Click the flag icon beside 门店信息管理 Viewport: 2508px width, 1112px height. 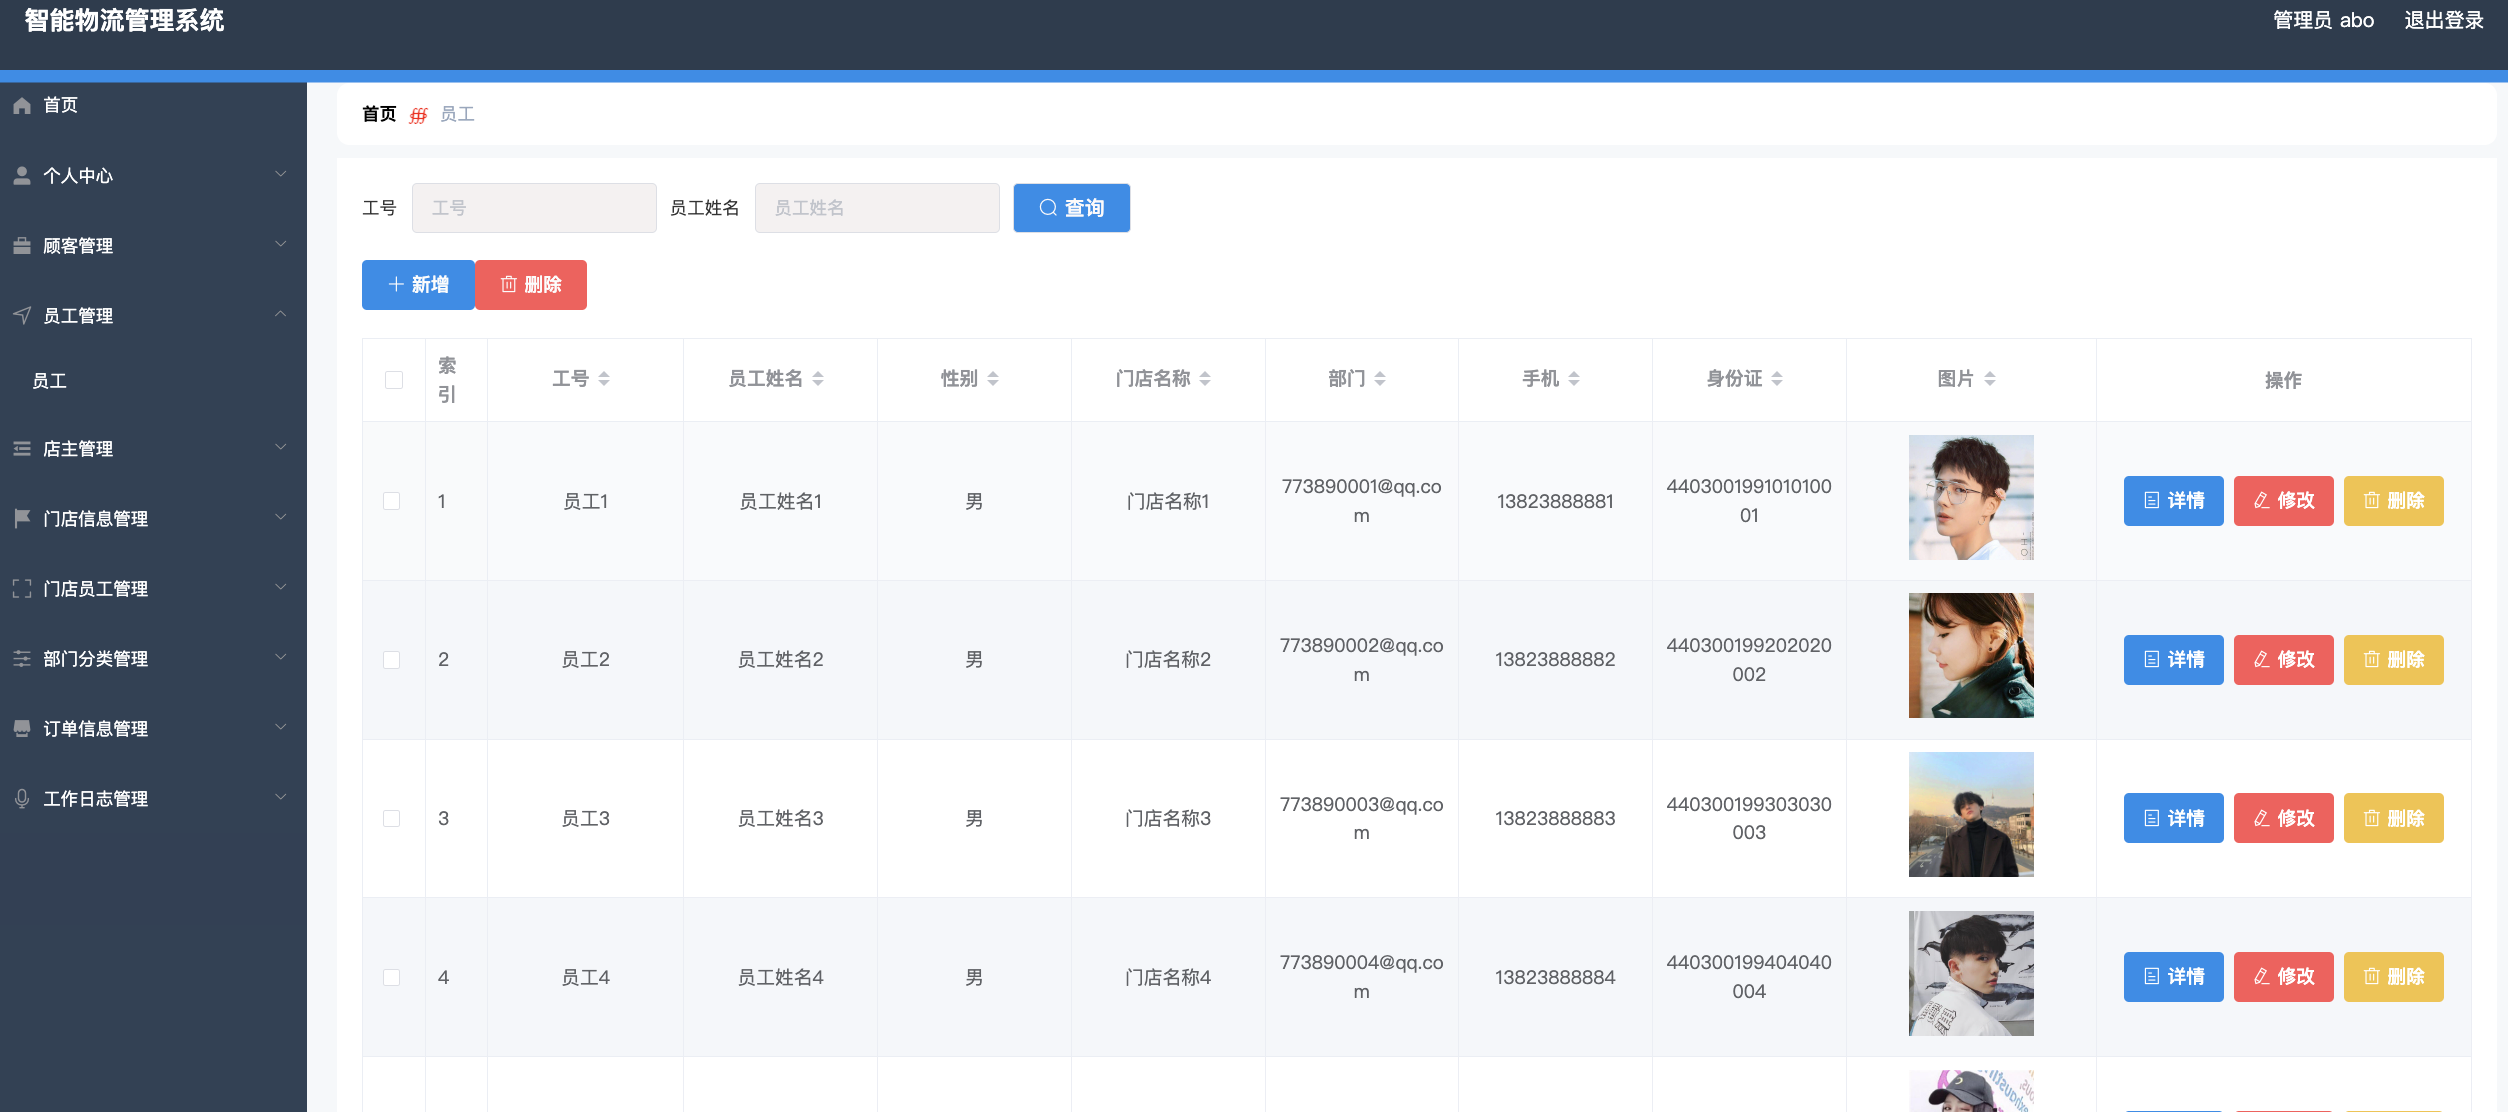(x=22, y=518)
